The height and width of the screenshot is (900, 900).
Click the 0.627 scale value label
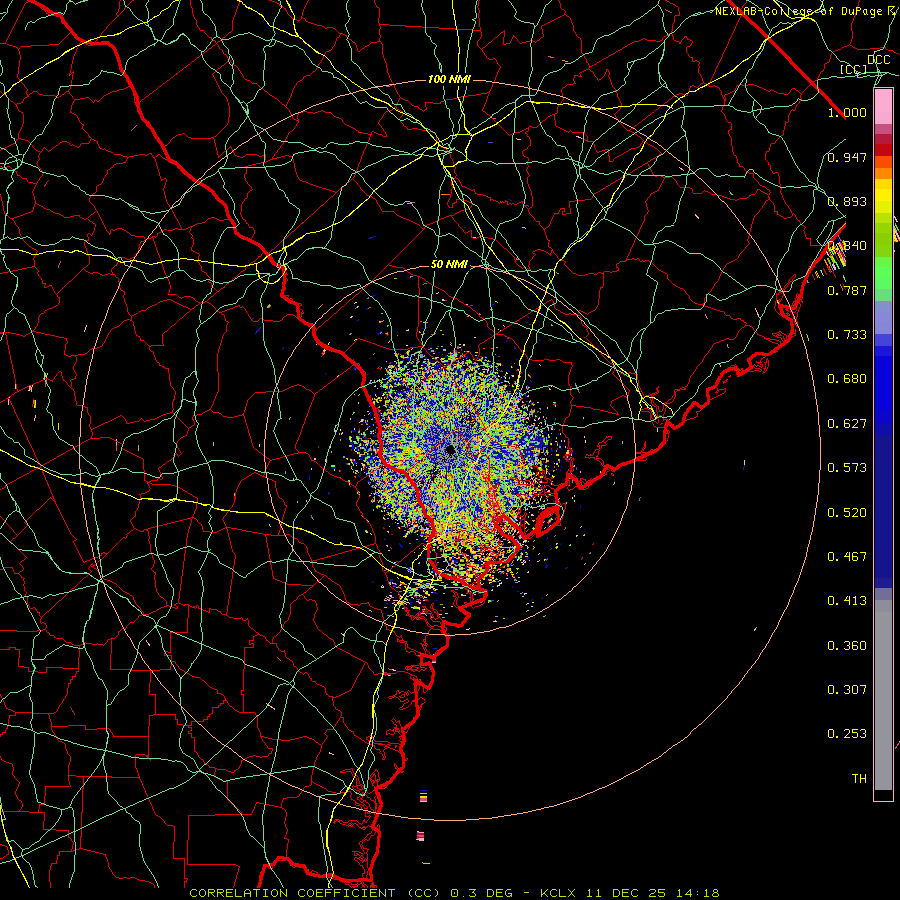click(847, 424)
